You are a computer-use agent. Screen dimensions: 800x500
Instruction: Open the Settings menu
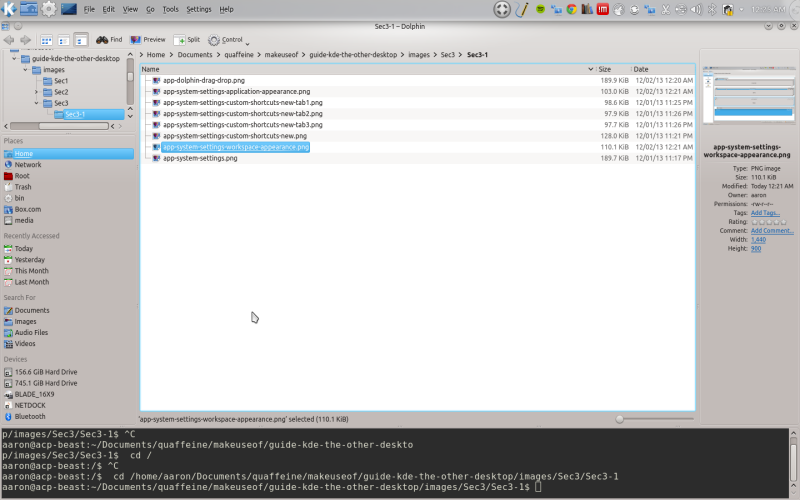pyautogui.click(x=198, y=9)
